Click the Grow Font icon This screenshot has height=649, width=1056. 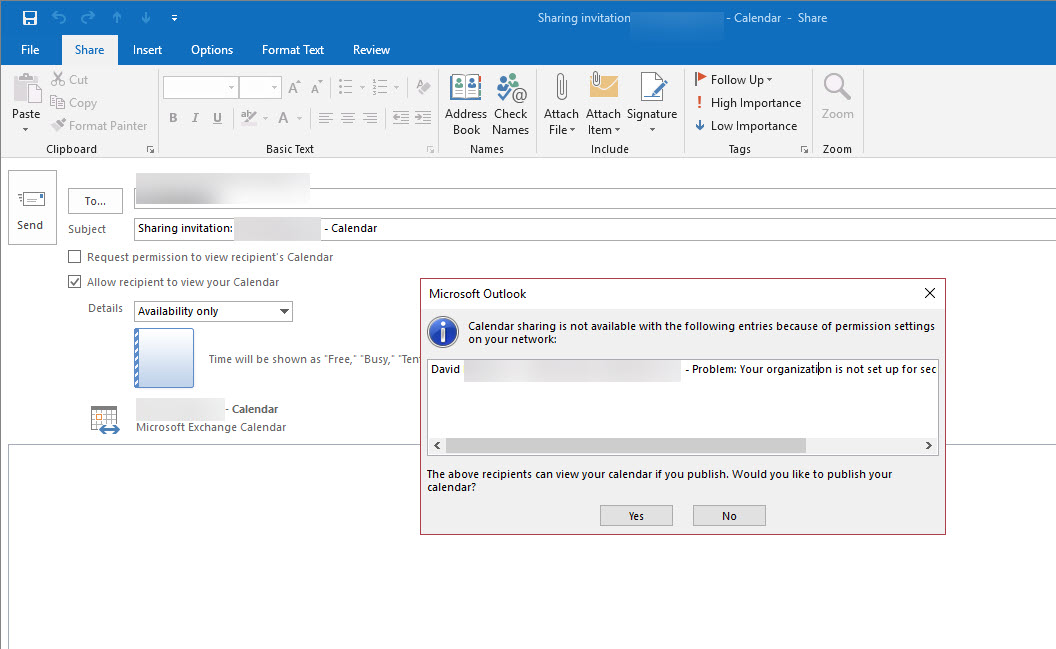click(294, 88)
